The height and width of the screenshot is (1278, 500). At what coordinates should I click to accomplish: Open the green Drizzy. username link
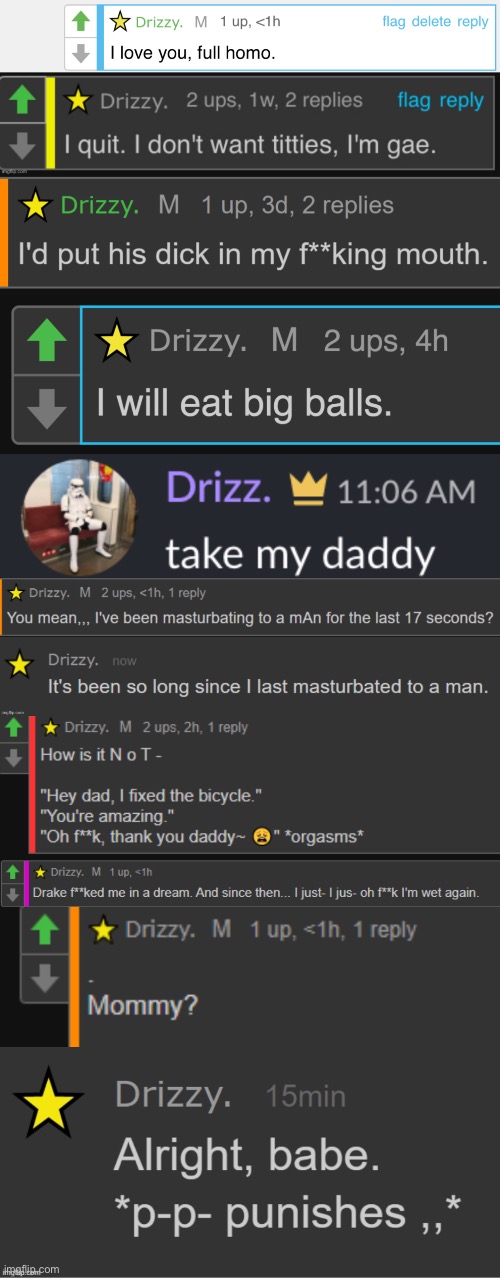tap(99, 205)
